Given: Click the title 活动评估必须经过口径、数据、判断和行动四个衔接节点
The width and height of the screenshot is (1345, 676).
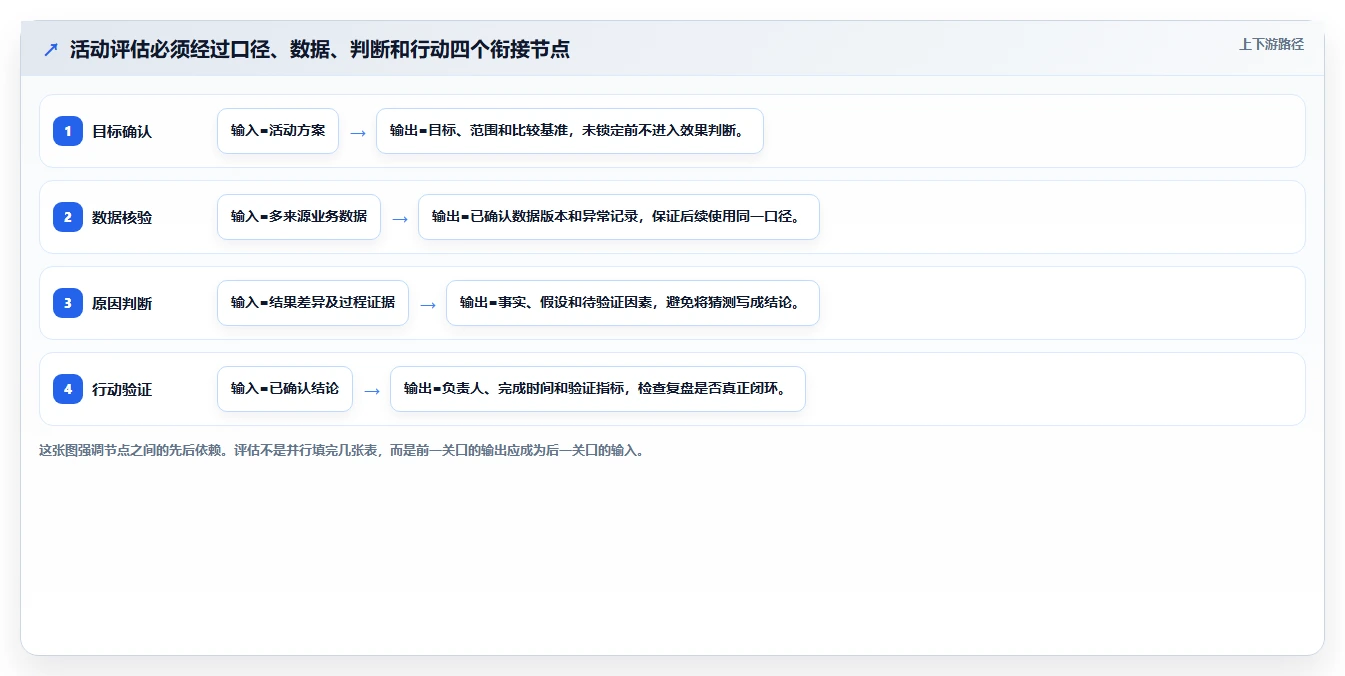Looking at the screenshot, I should point(320,49).
